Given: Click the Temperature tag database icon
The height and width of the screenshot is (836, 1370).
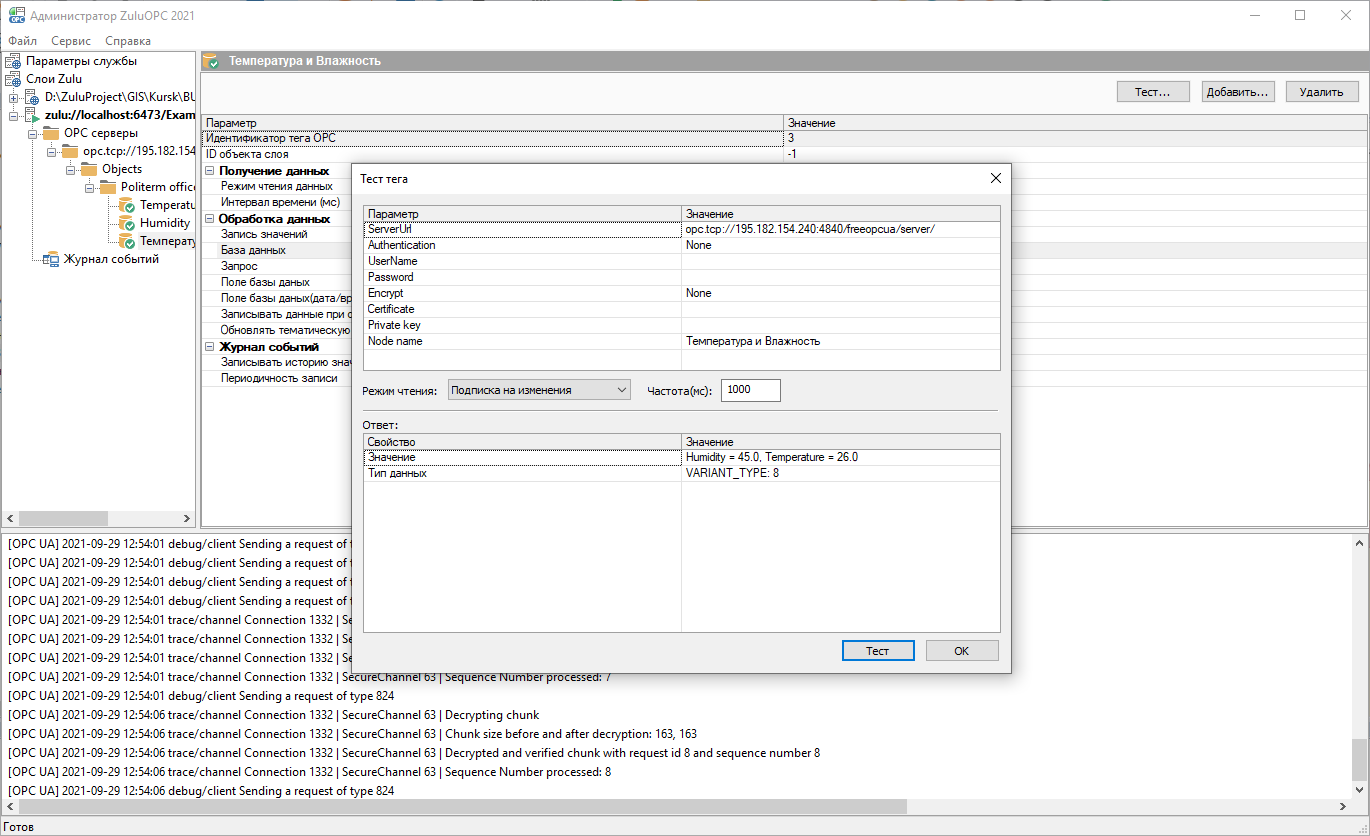Looking at the screenshot, I should (x=127, y=205).
